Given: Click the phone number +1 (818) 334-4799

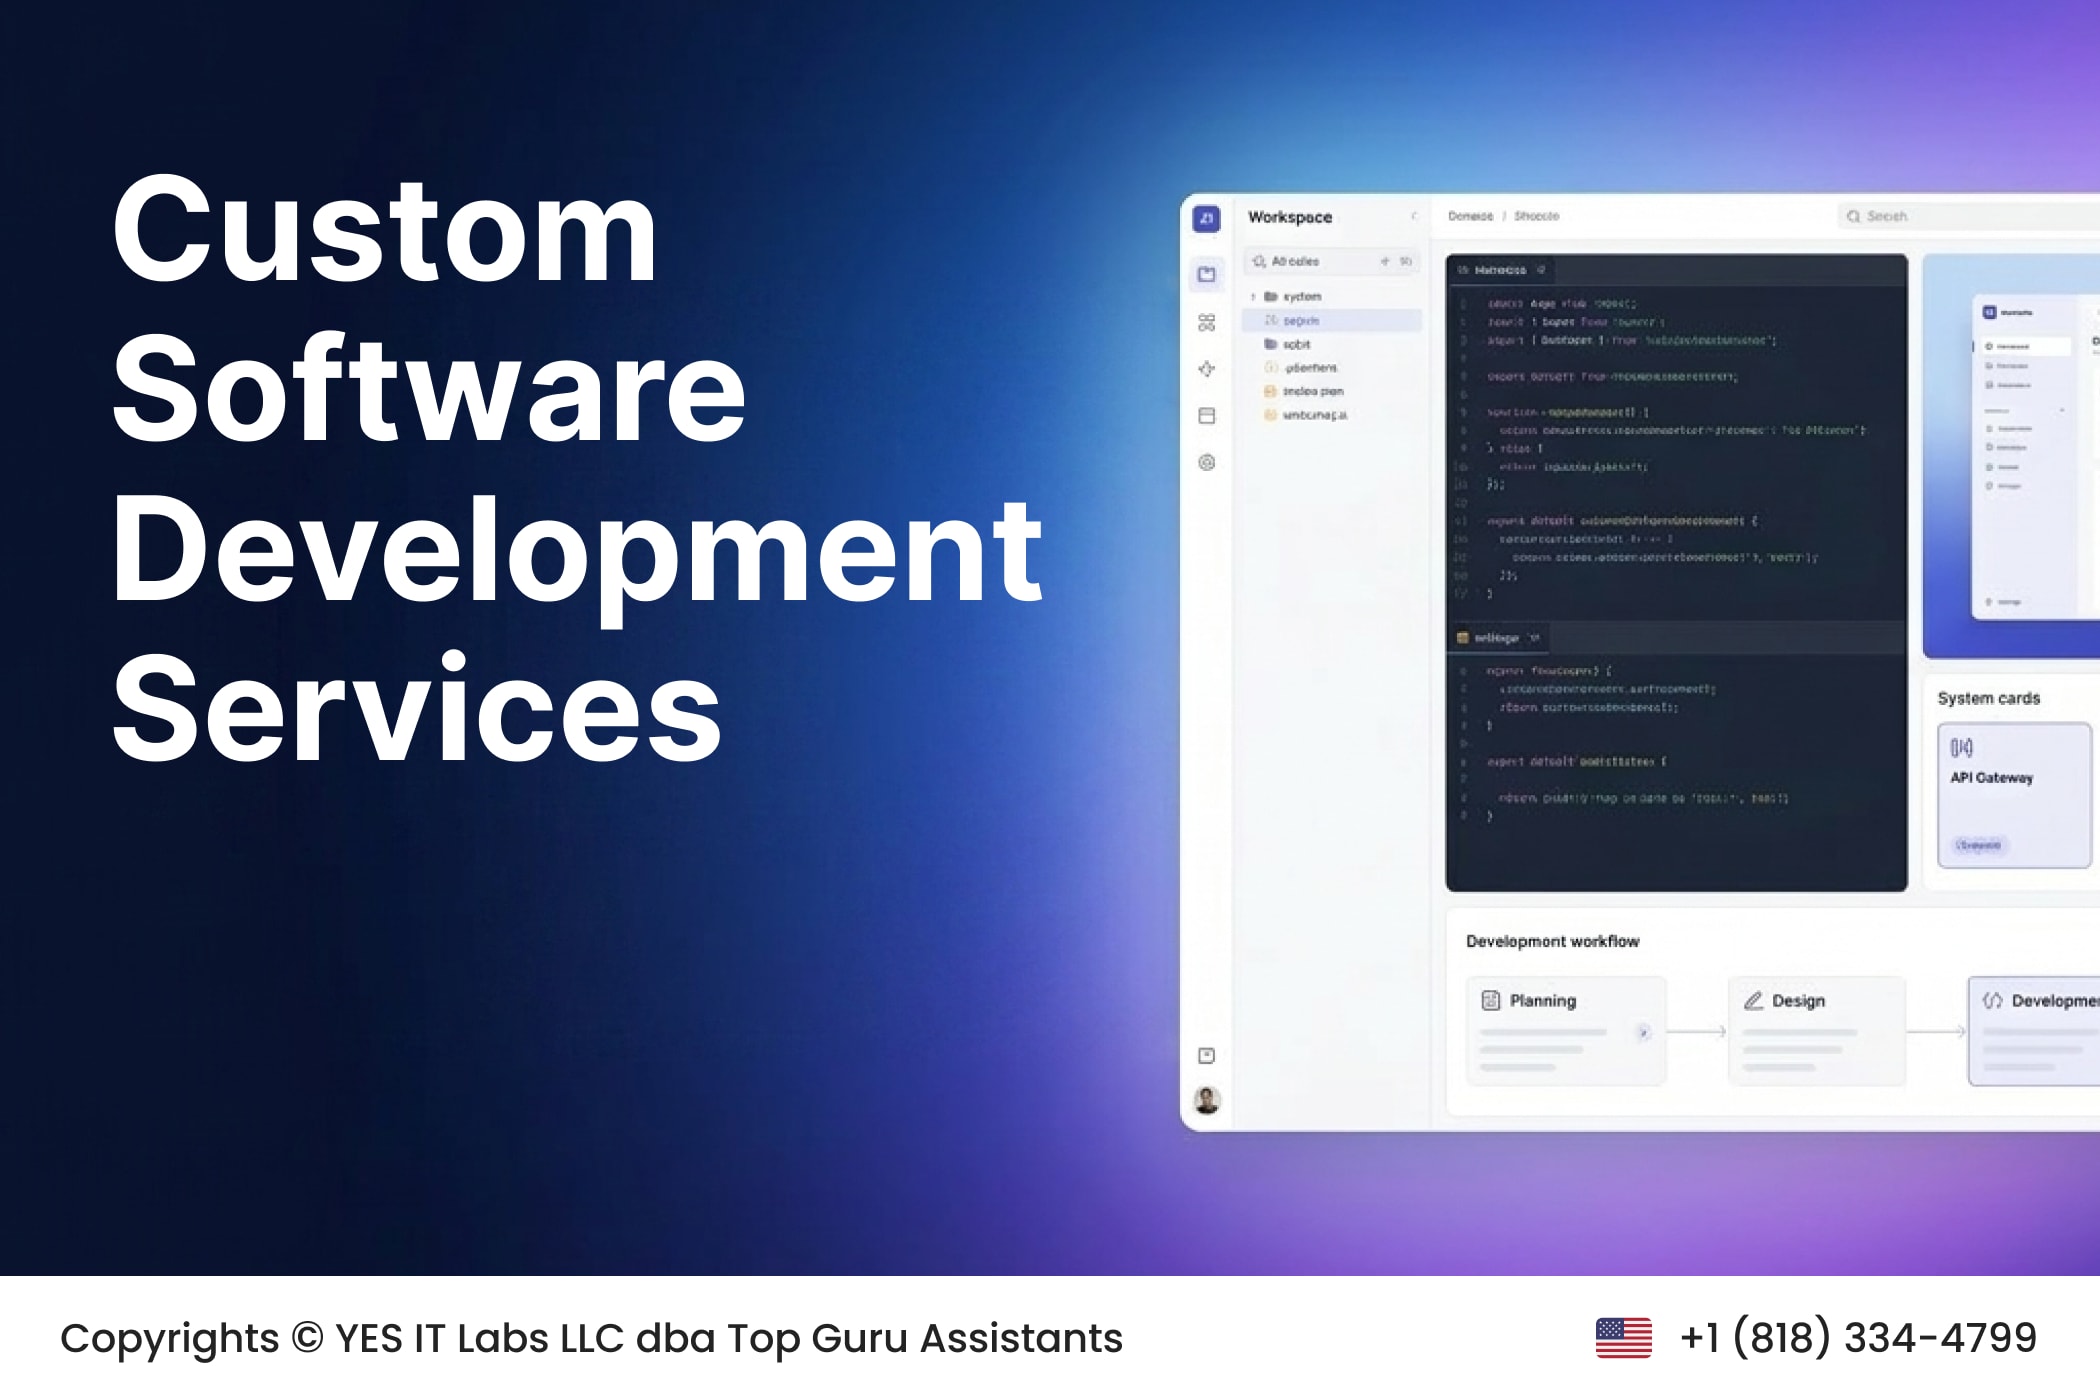Looking at the screenshot, I should pyautogui.click(x=1858, y=1337).
